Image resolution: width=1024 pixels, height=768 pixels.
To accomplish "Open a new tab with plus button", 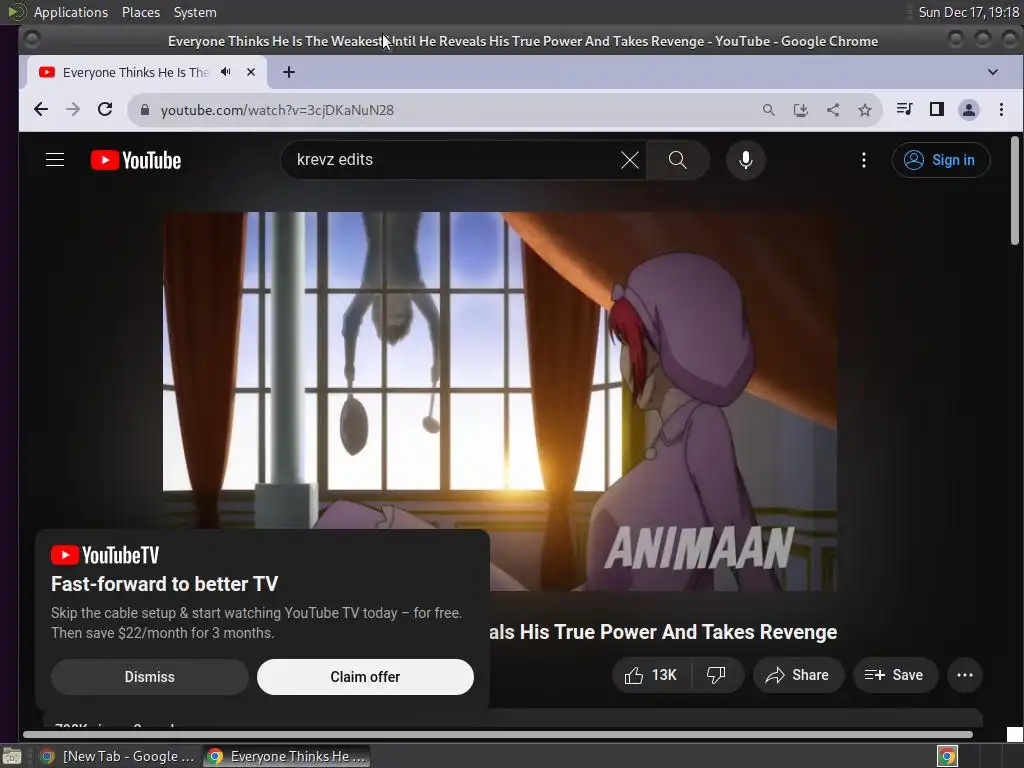I will [x=289, y=72].
